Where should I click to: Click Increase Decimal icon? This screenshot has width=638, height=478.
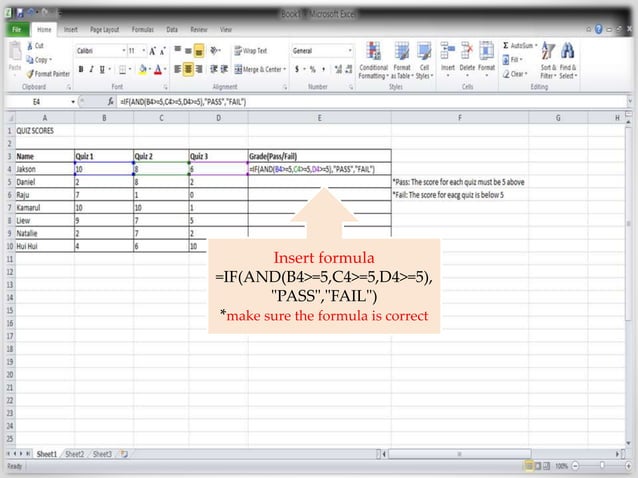pos(338,70)
